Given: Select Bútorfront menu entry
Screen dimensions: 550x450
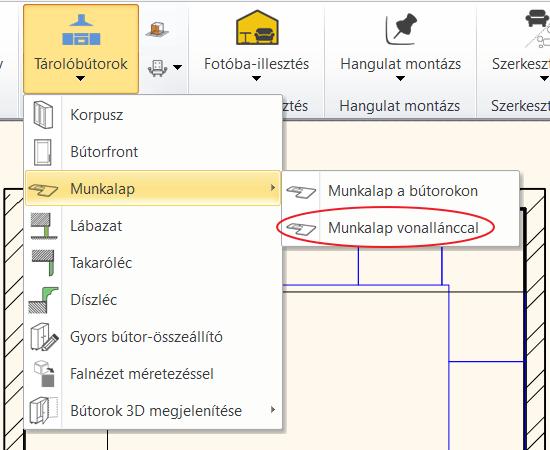Looking at the screenshot, I should [153, 152].
